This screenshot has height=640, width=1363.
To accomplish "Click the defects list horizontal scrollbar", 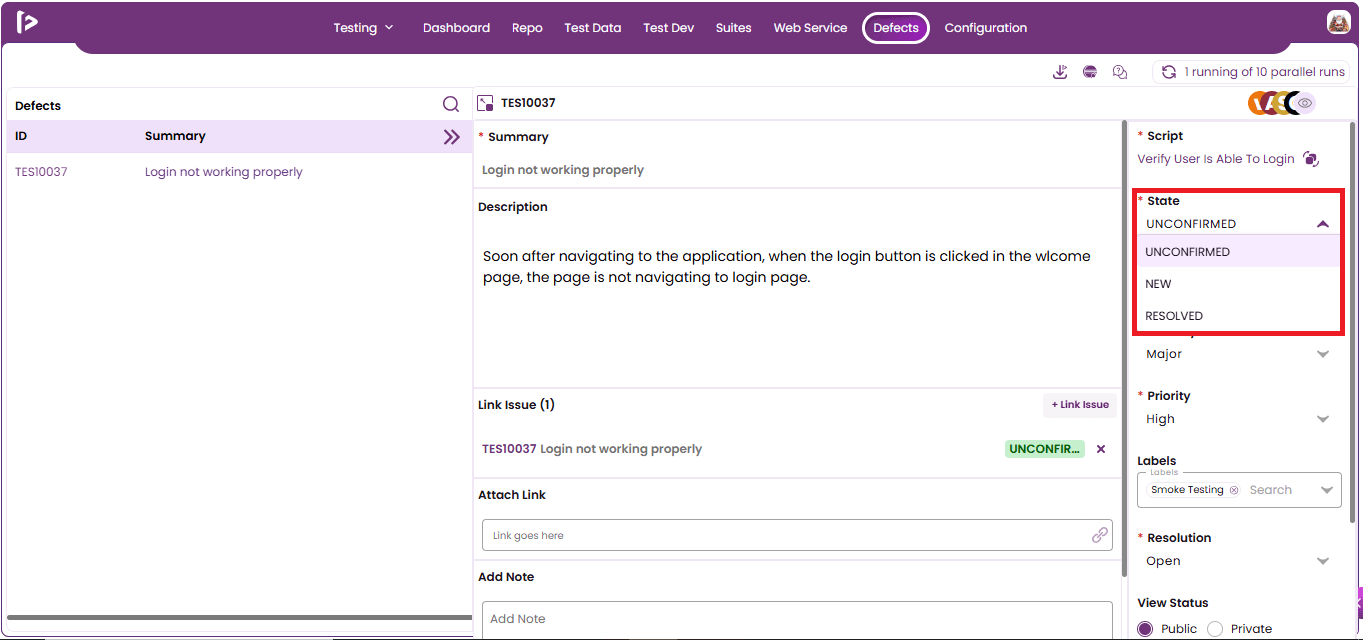I will (238, 618).
